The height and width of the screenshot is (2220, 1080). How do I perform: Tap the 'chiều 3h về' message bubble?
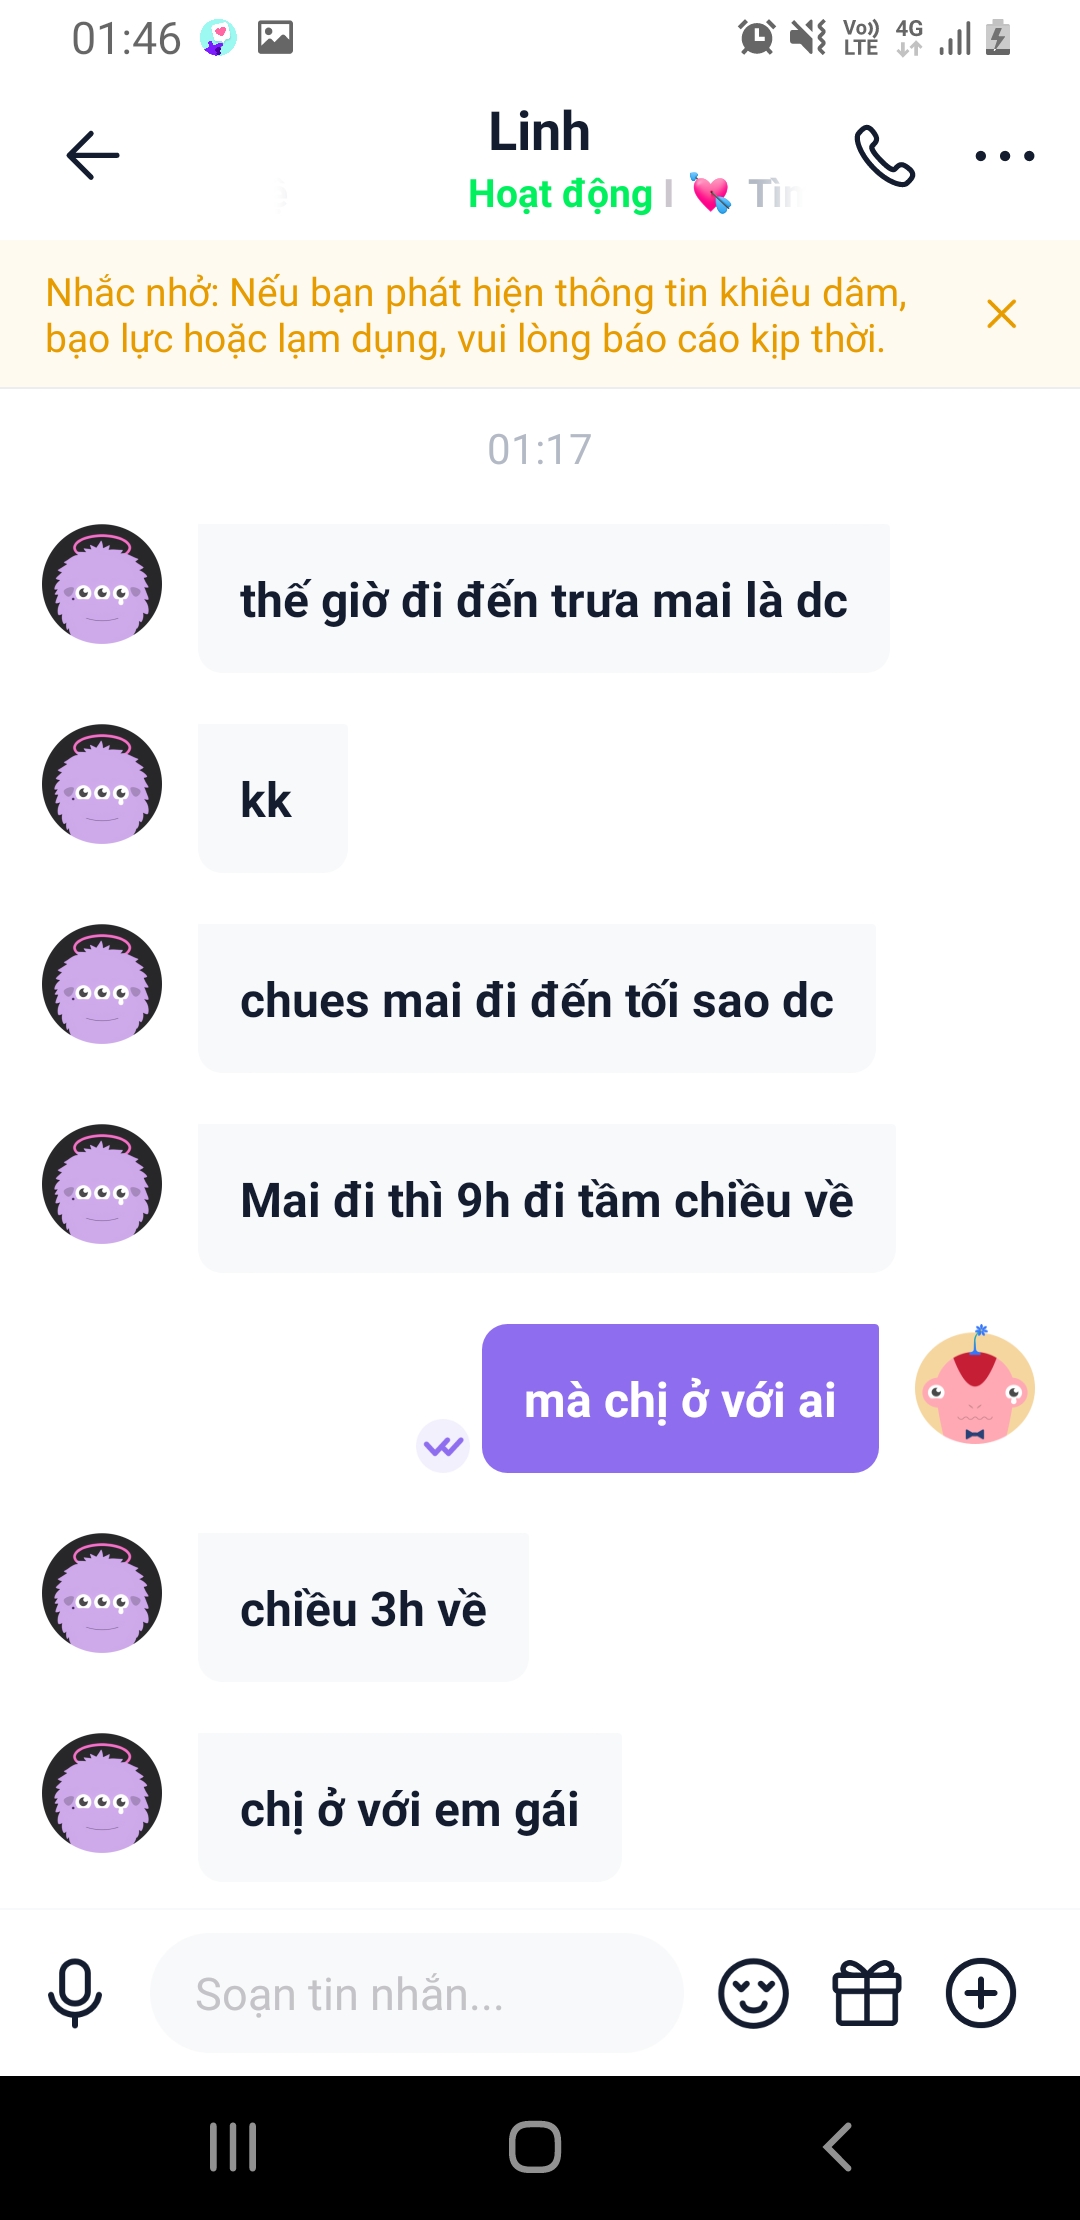click(363, 1607)
